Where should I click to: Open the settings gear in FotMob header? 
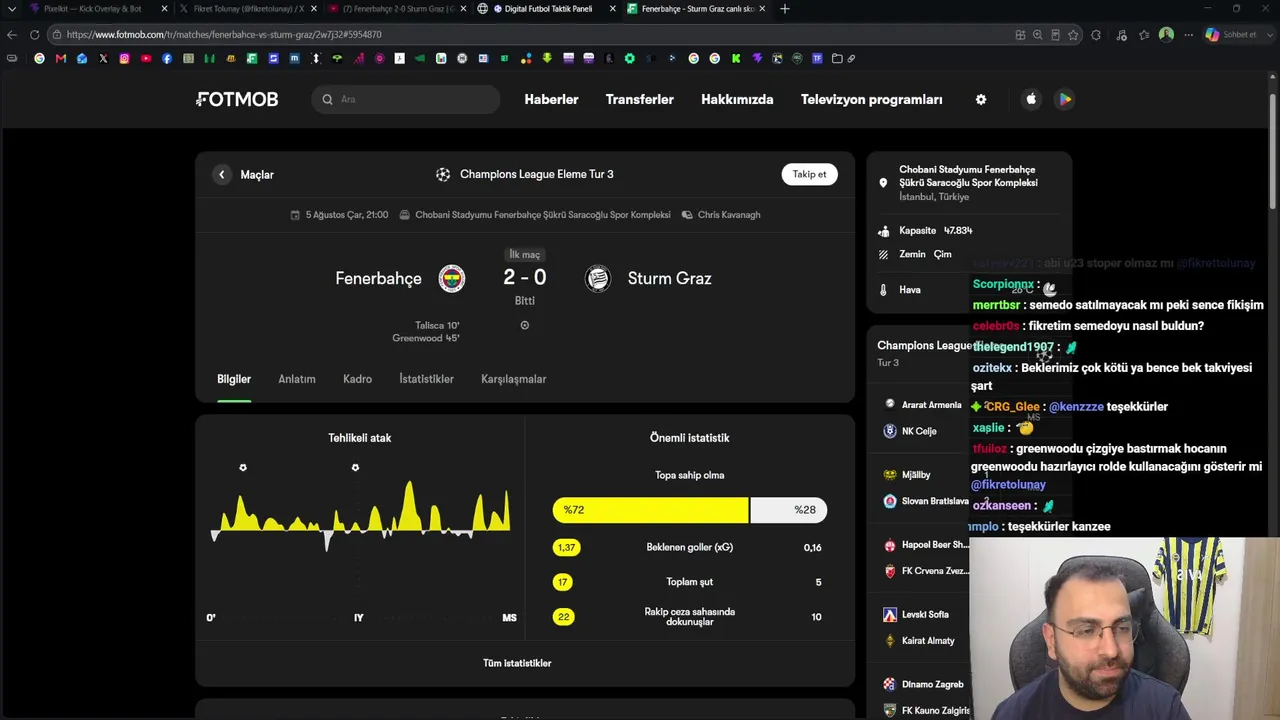click(981, 99)
